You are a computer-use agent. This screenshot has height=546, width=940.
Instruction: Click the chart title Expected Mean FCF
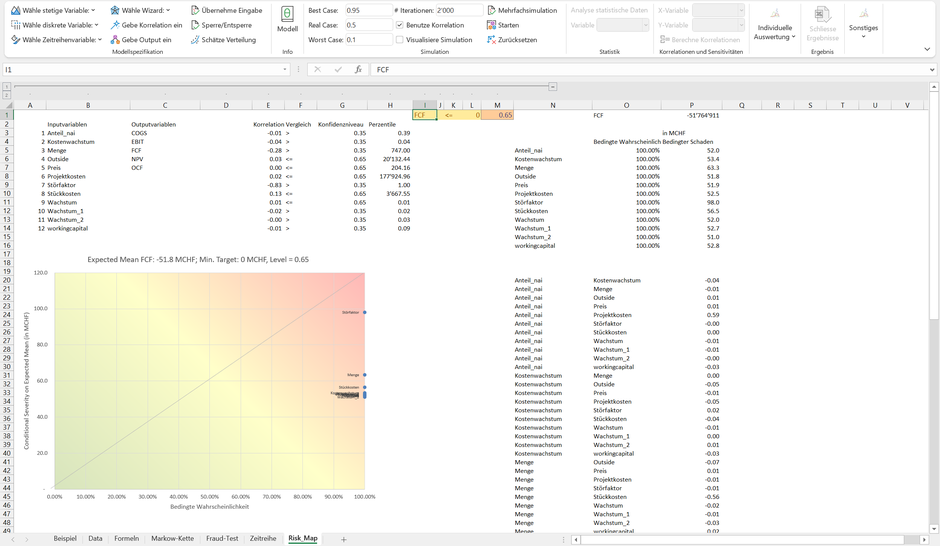(198, 260)
